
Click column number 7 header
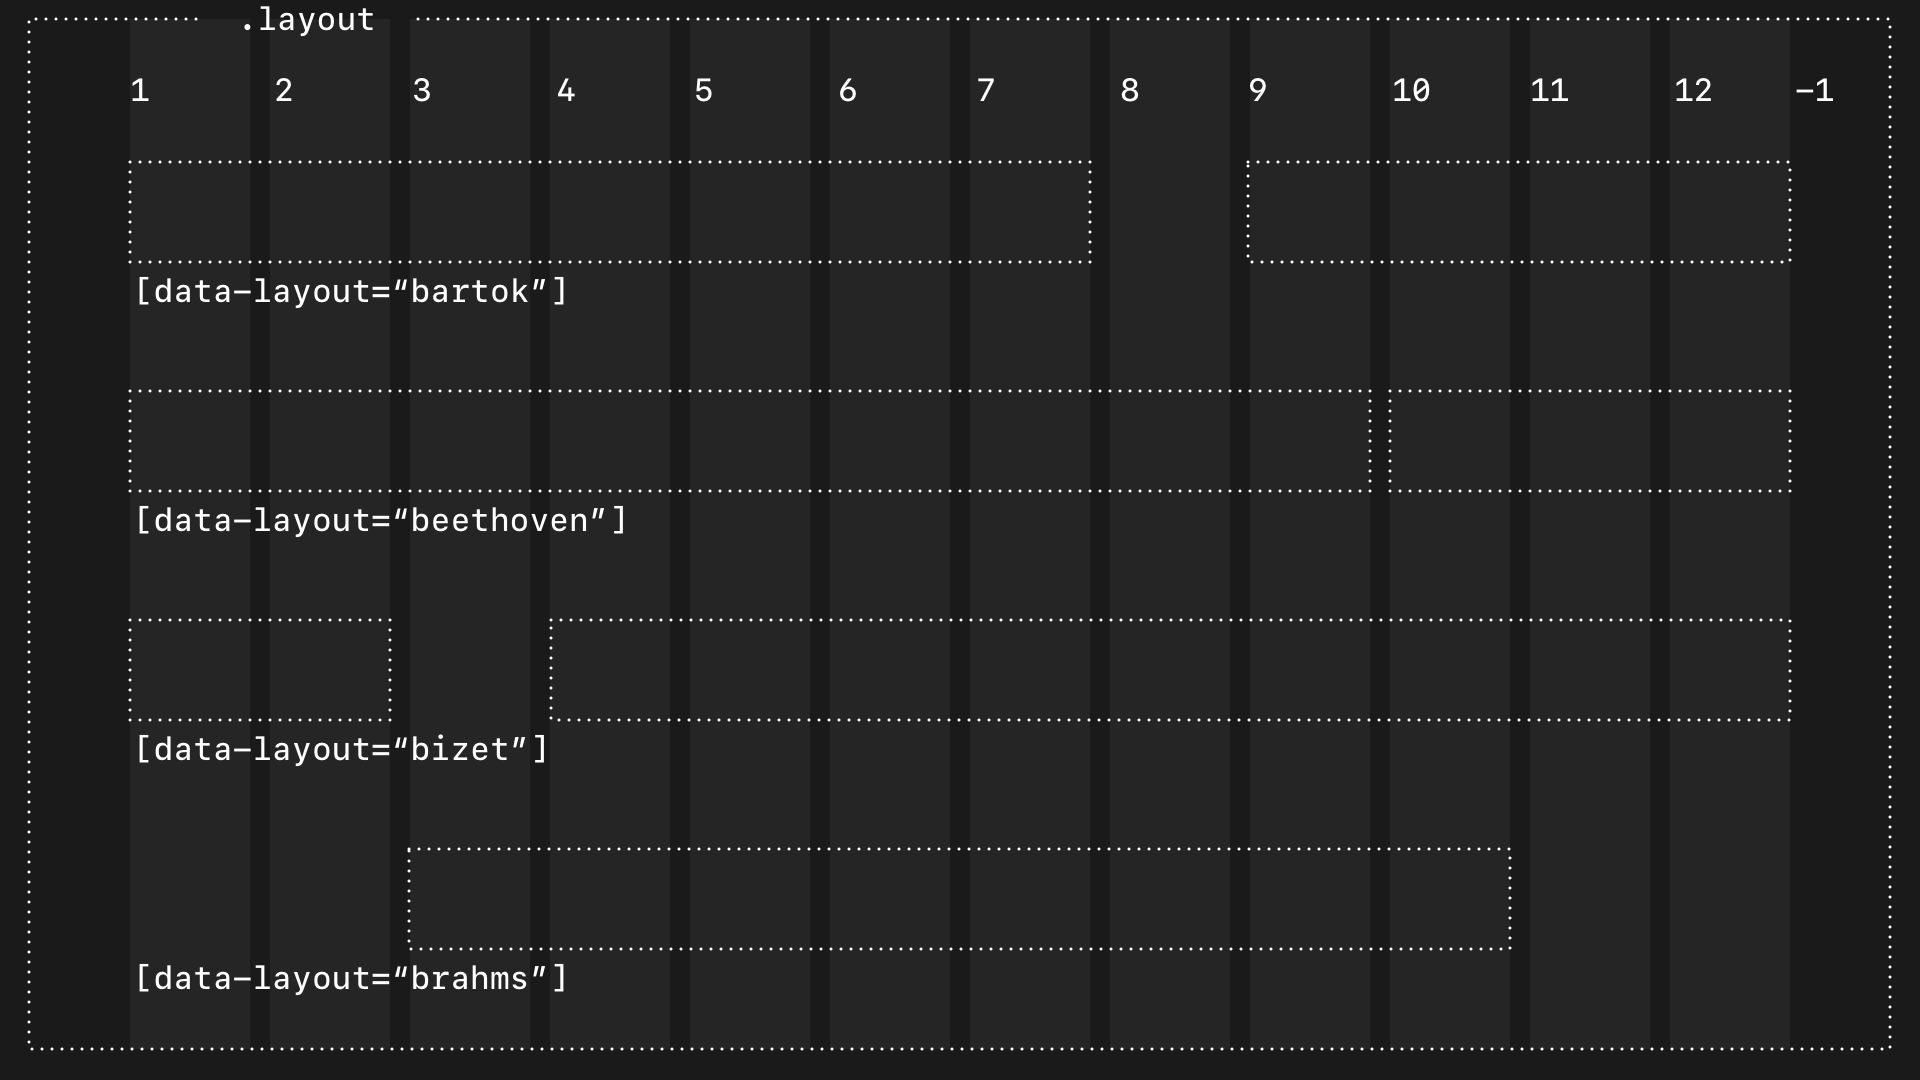click(986, 91)
